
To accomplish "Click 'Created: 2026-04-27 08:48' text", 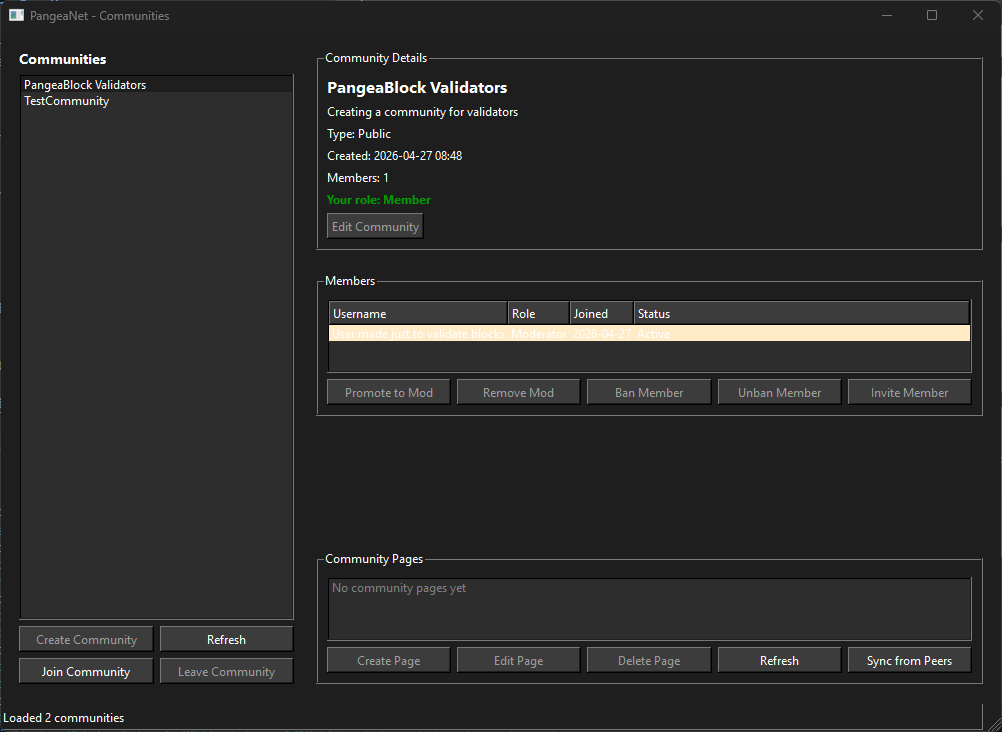I will tap(394, 155).
